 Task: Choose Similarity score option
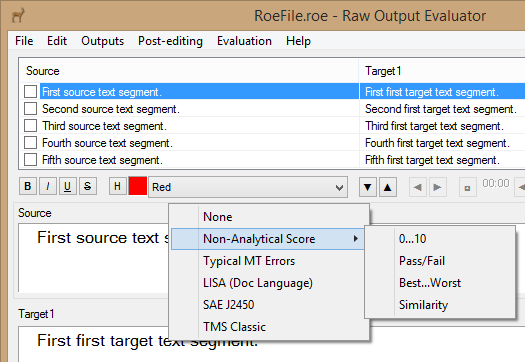pos(440,305)
